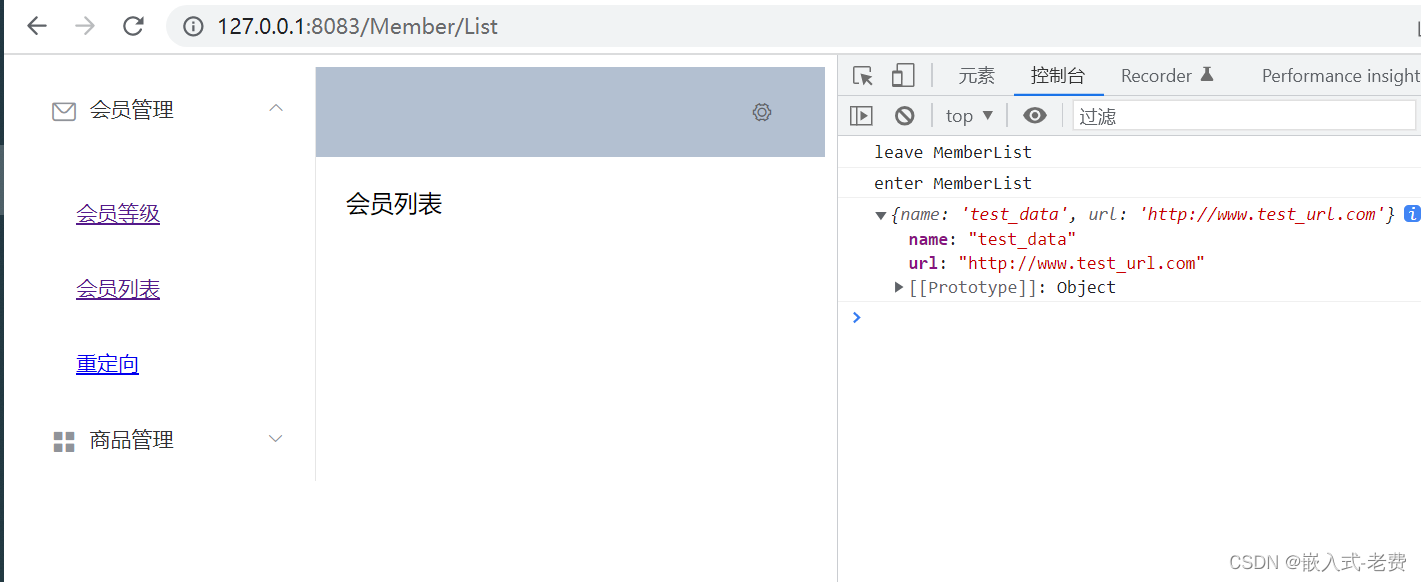Clear the console with the ⊘ icon
Image resolution: width=1421 pixels, height=582 pixels.
(904, 115)
